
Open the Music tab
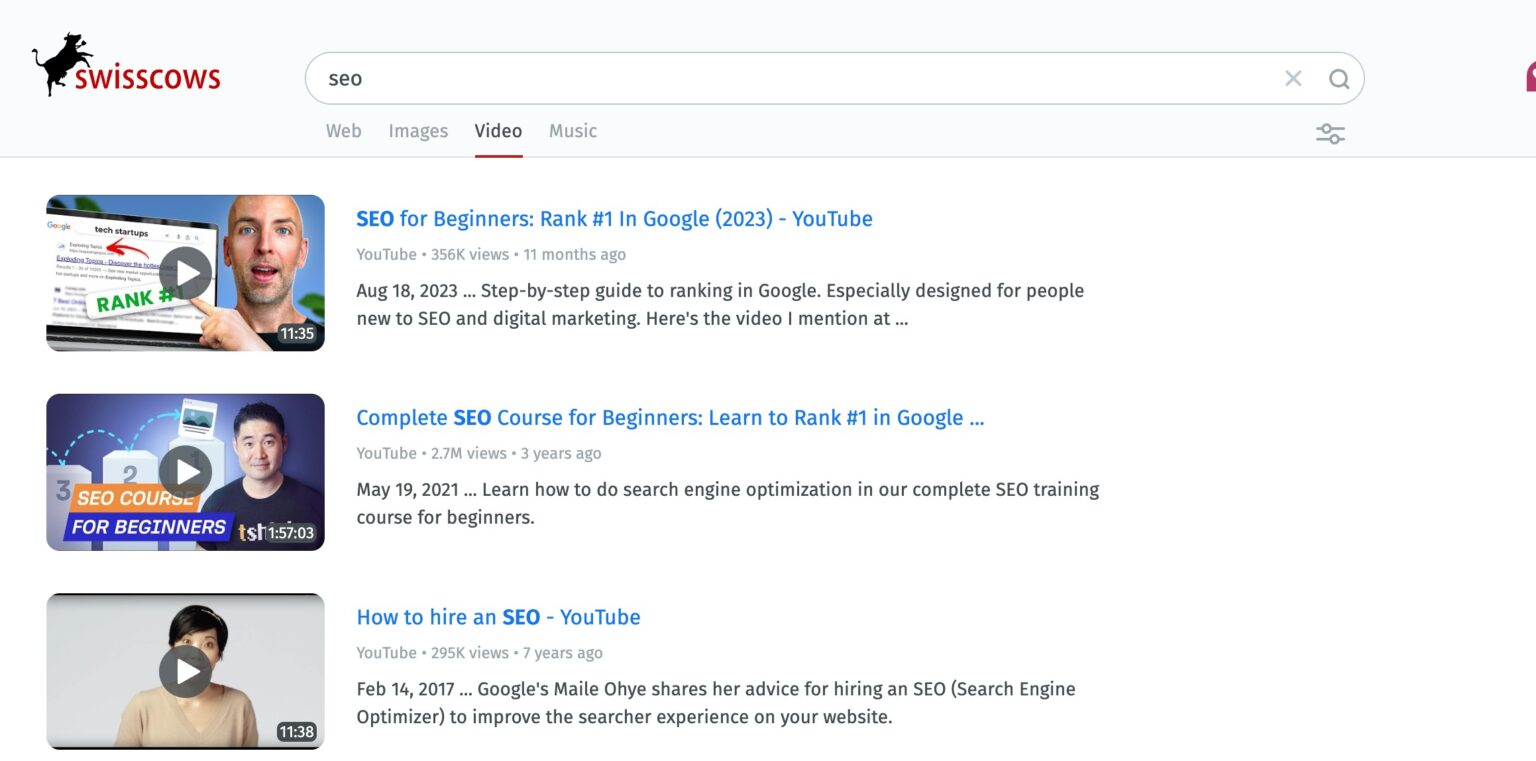tap(573, 131)
